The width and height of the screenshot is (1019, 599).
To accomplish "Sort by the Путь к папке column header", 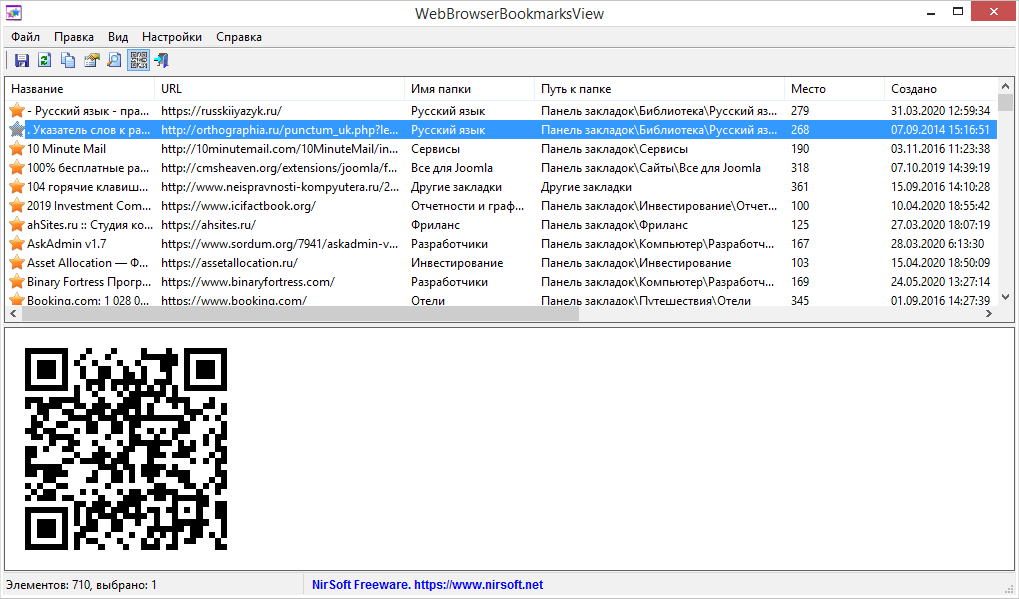I will [660, 89].
